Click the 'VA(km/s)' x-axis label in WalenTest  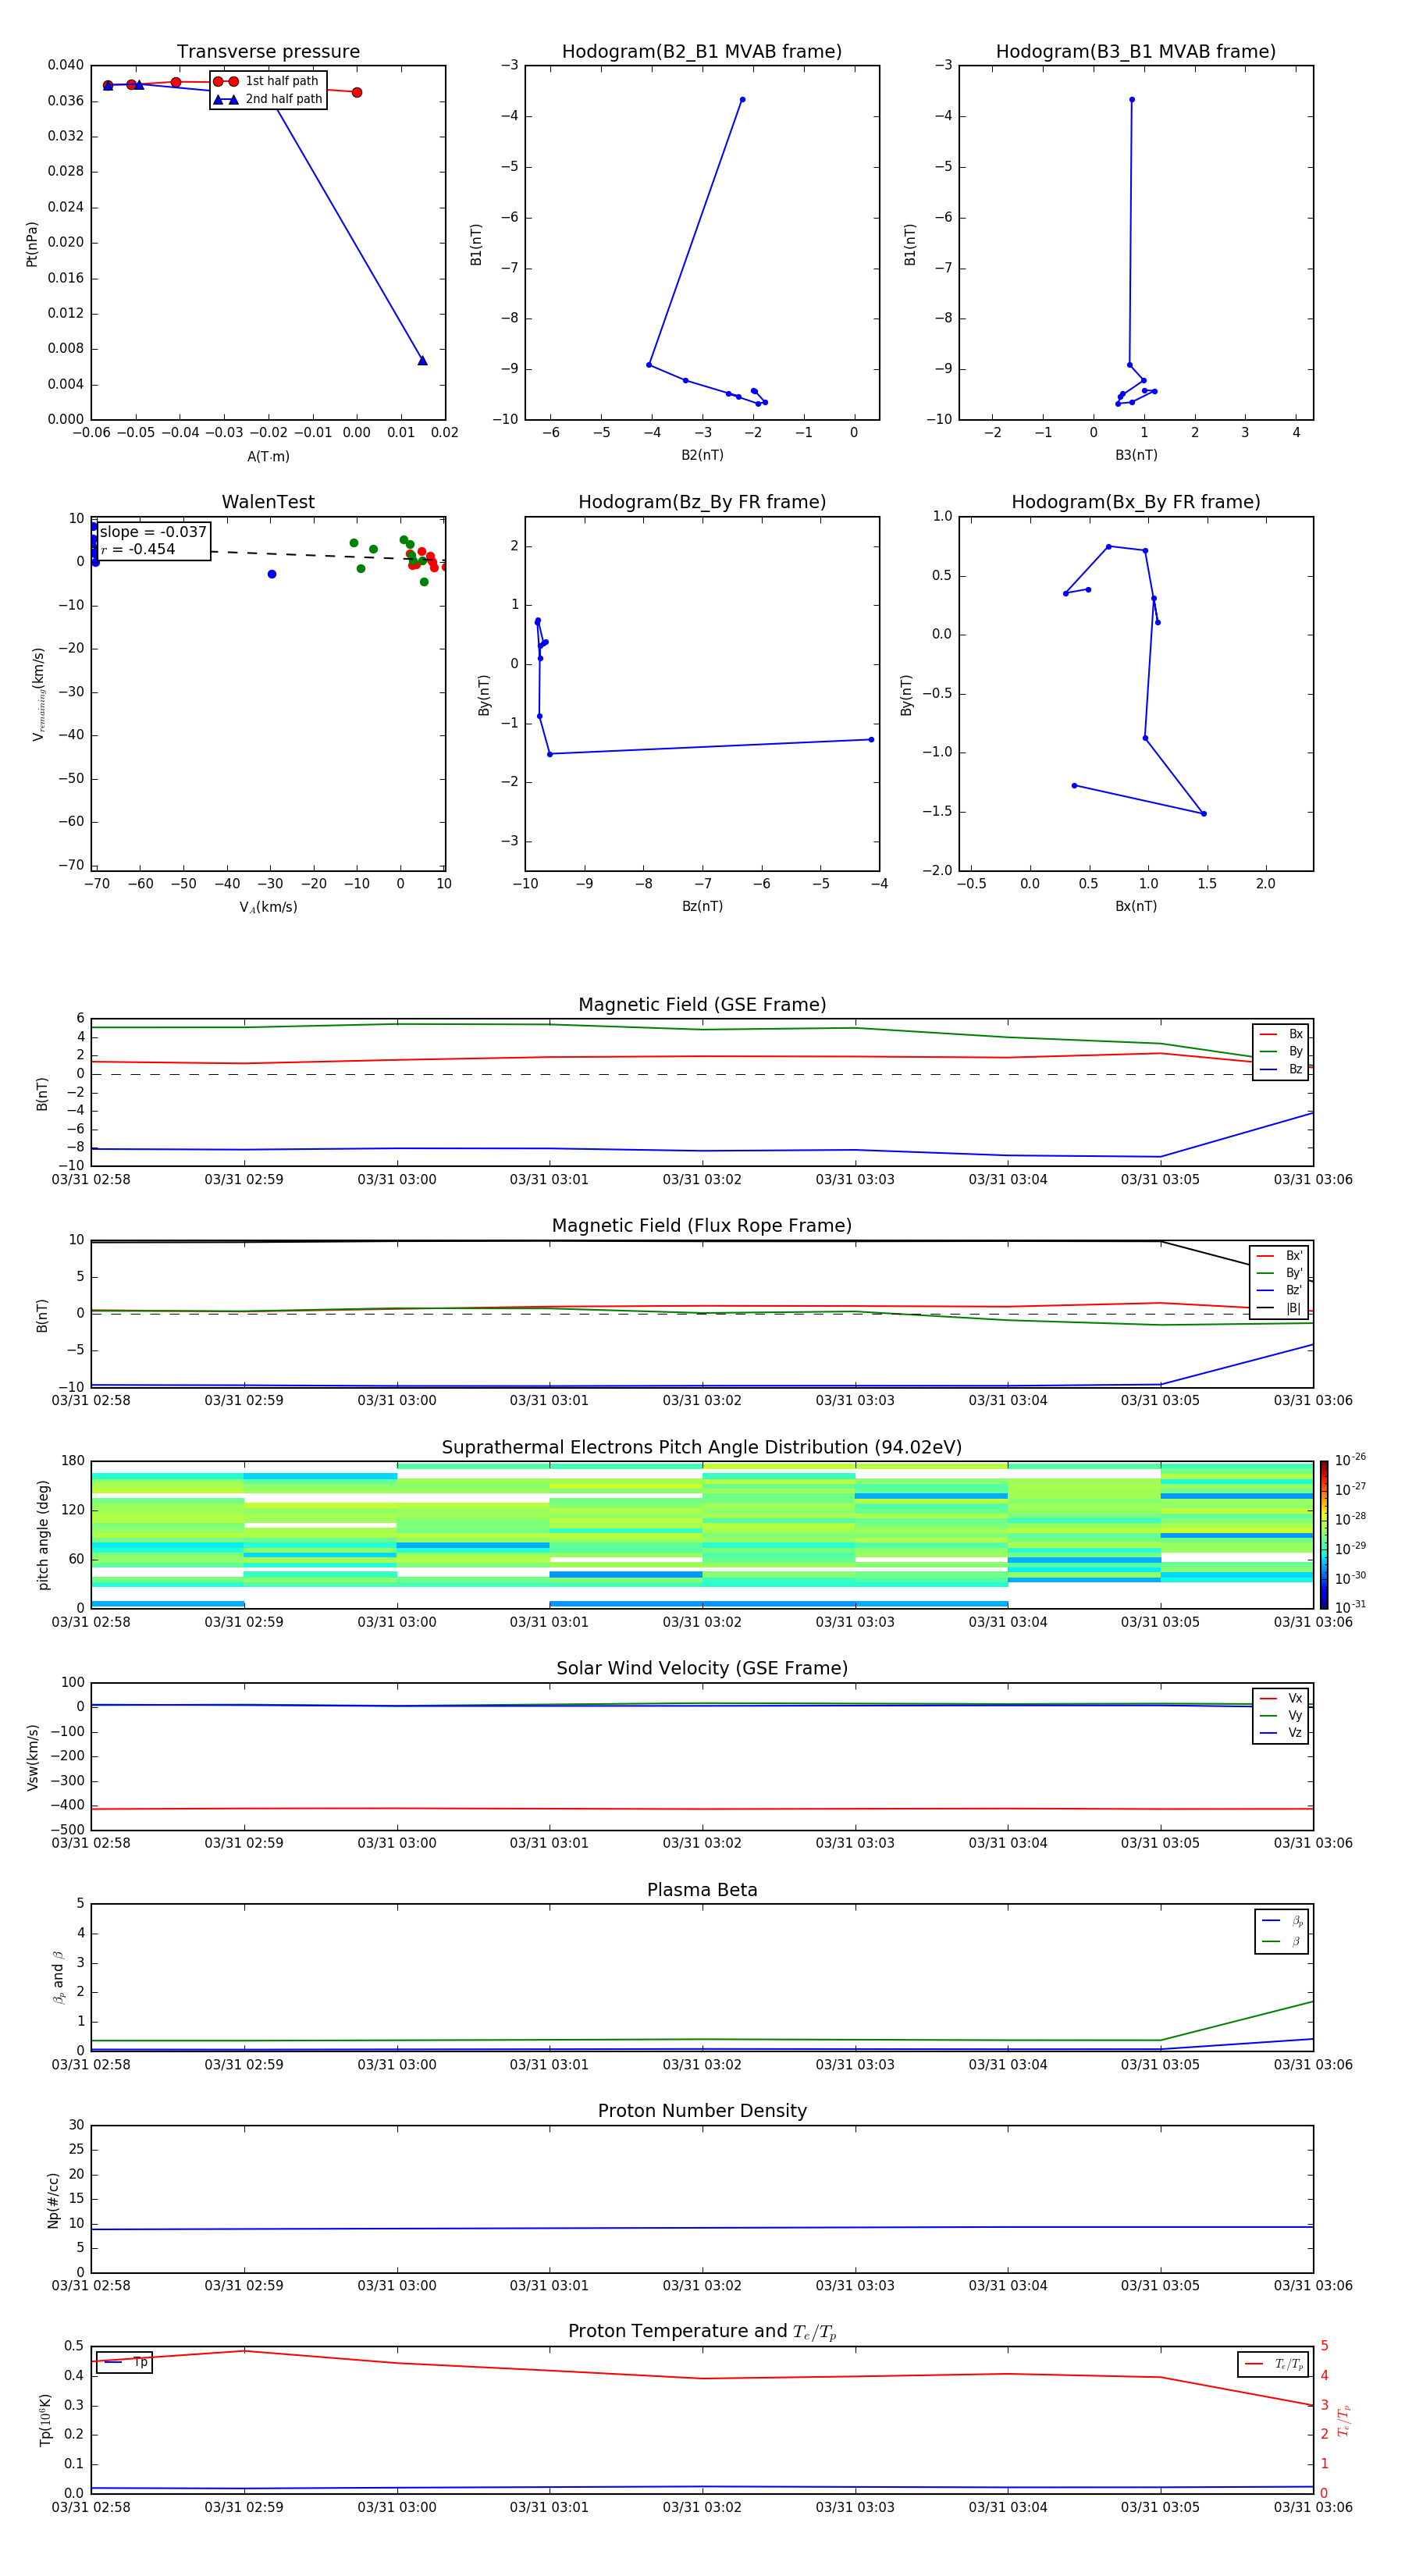click(268, 908)
